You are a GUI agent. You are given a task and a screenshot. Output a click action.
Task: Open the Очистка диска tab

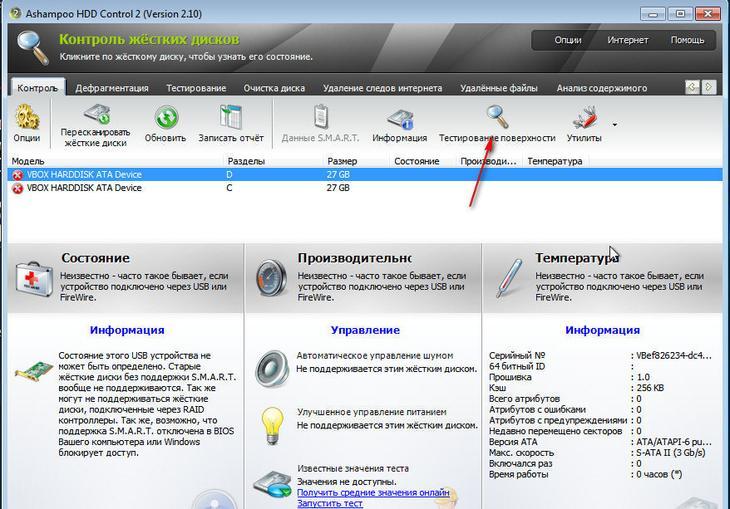click(x=274, y=88)
